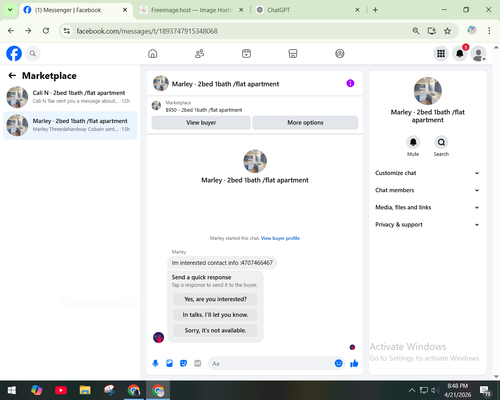This screenshot has width=500, height=400.
Task: Click the Marketplace listing thumbnail in chat header
Action: [156, 106]
